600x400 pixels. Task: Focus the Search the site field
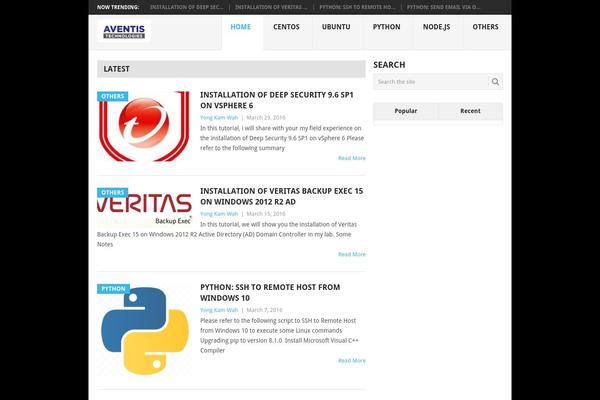[x=431, y=82]
